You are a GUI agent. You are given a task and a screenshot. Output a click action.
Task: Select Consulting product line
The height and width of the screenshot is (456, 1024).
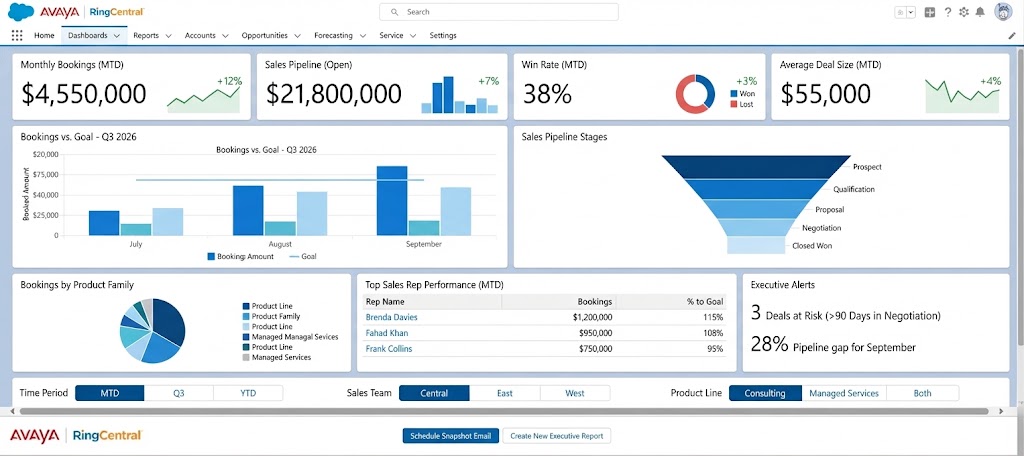[x=765, y=393]
